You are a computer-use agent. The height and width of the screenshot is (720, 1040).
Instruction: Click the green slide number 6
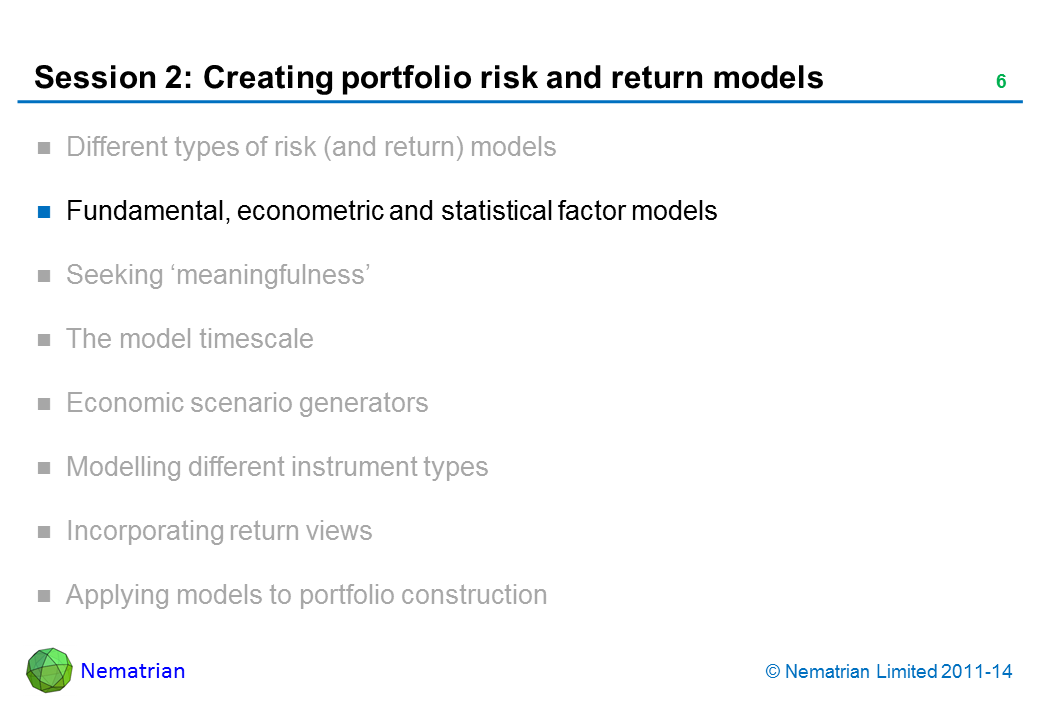coord(1000,82)
